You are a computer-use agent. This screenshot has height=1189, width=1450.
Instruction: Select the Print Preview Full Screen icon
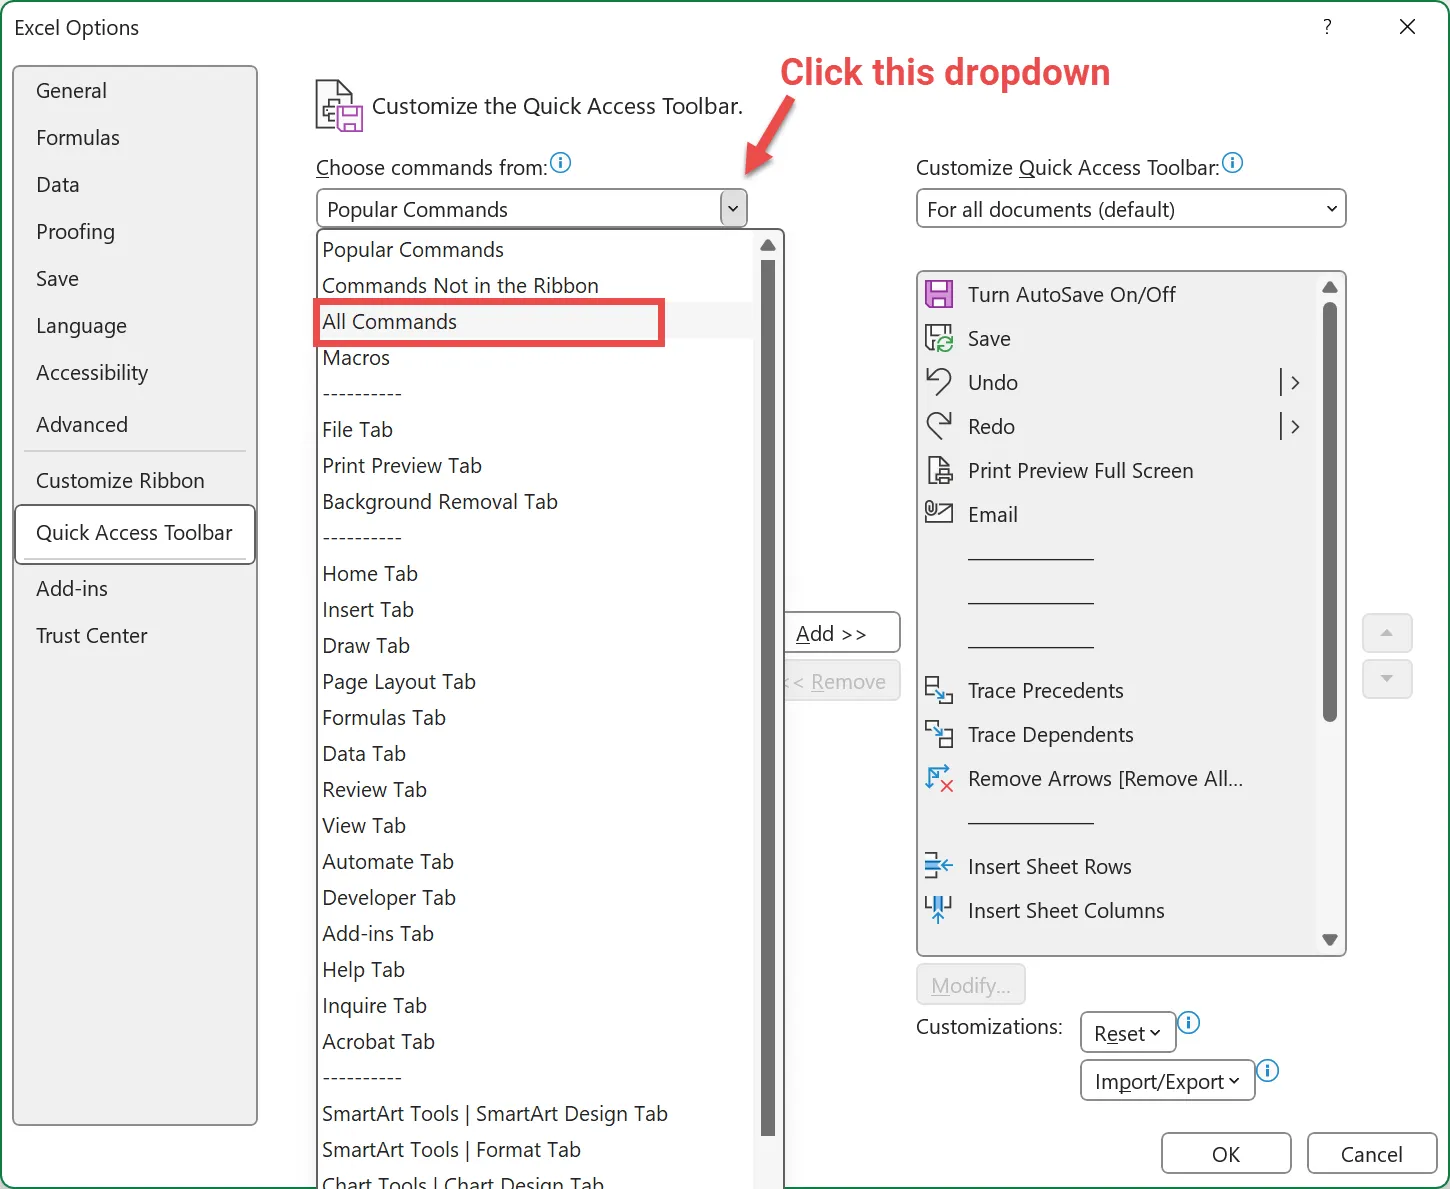939,470
